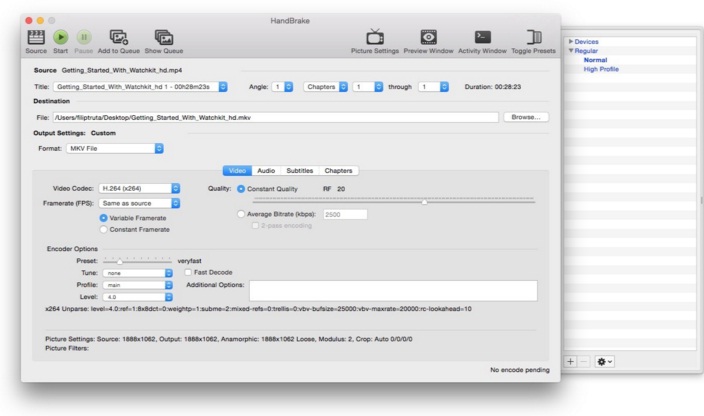Select the Constant Quality radio button

[x=241, y=189]
